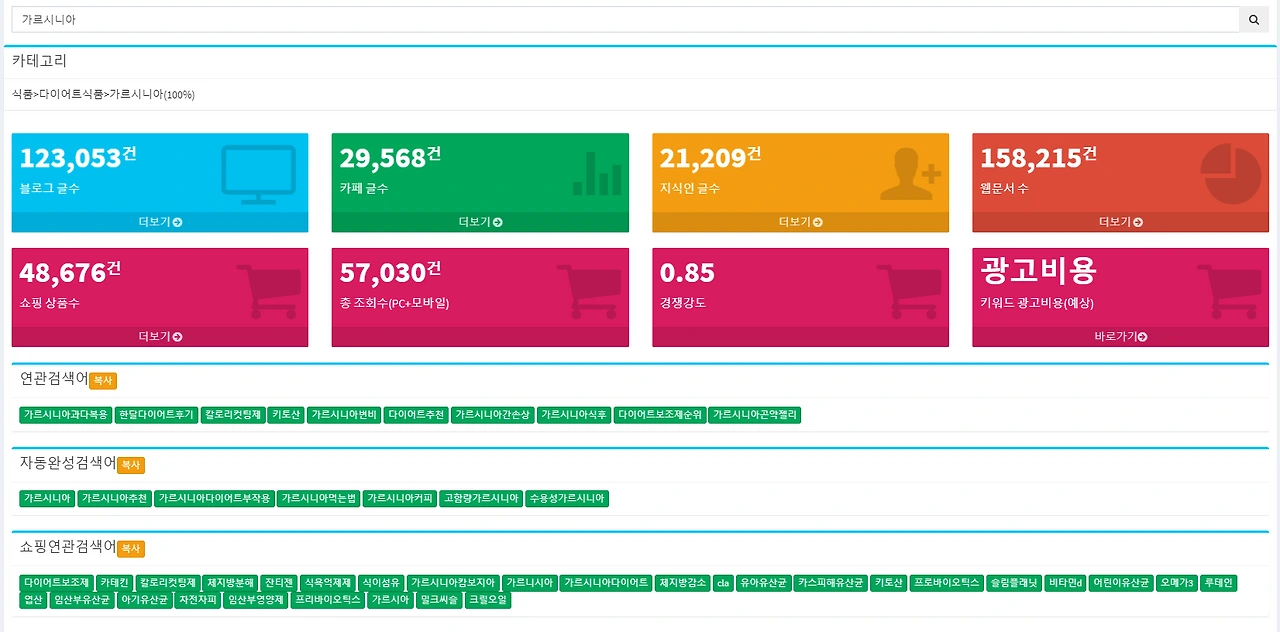Copy 자동완성검색어 with its 복사 button
Screen dimensions: 1280x632
pyautogui.click(x=131, y=465)
